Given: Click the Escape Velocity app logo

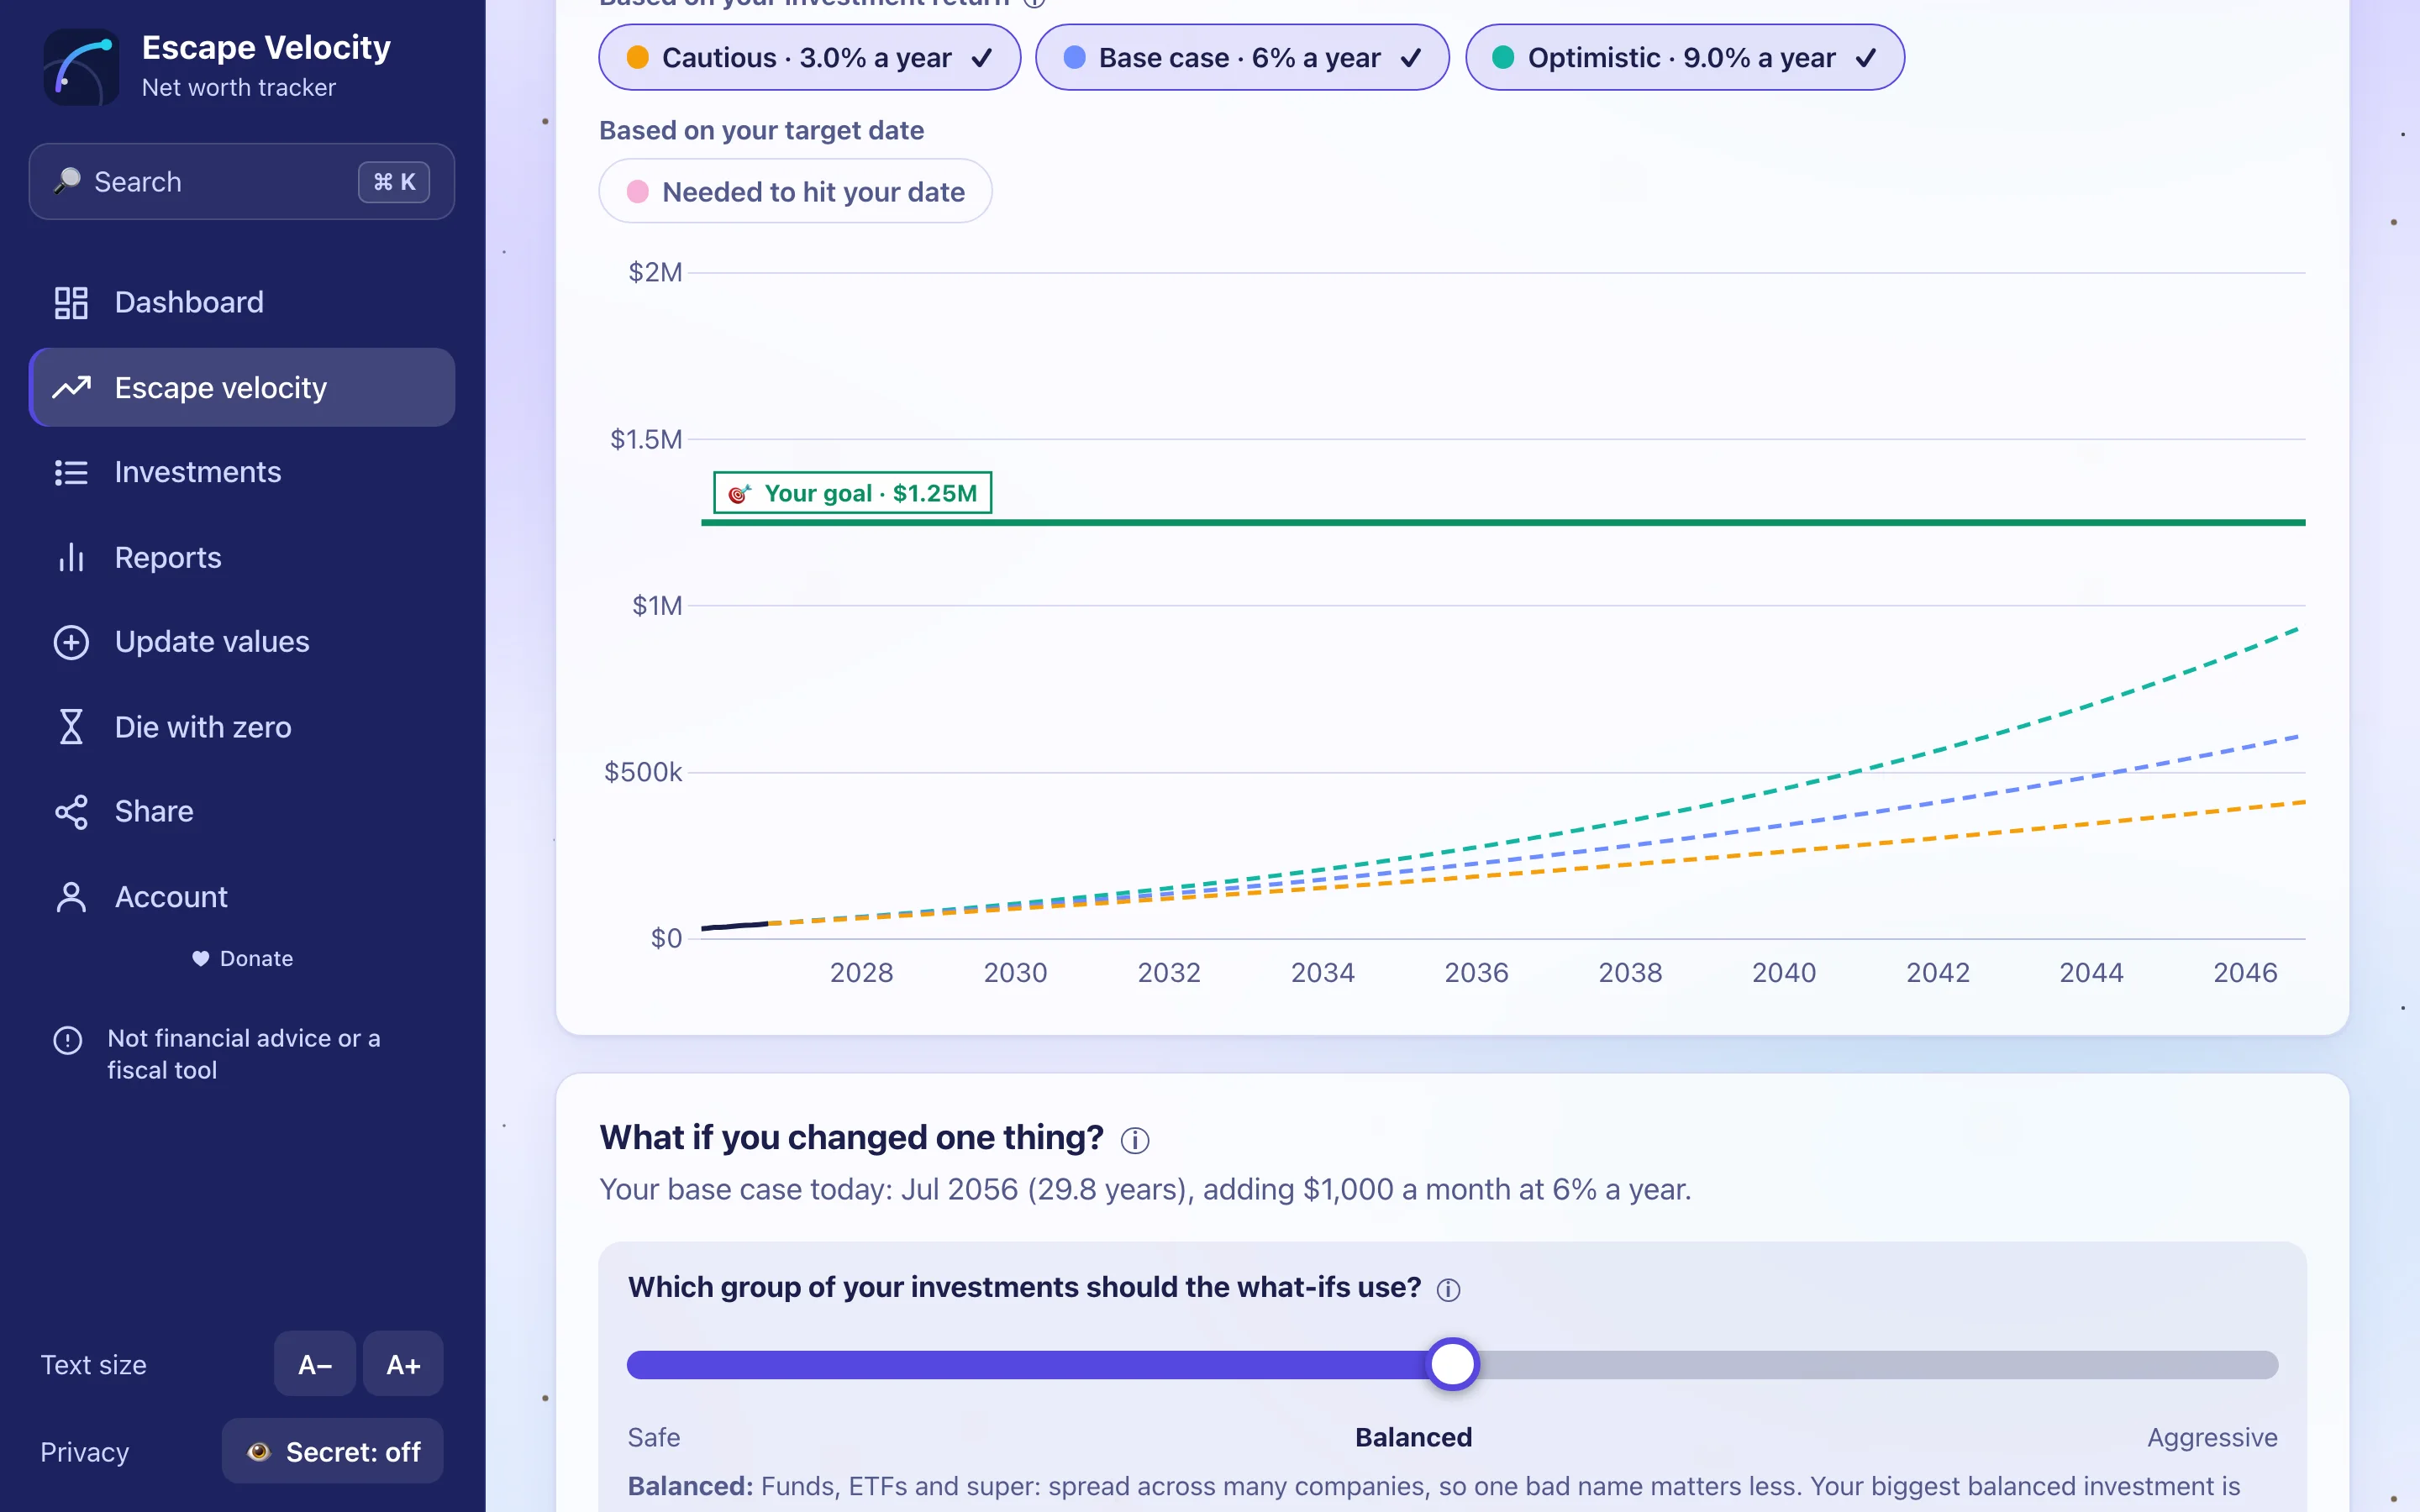Looking at the screenshot, I should [81, 67].
